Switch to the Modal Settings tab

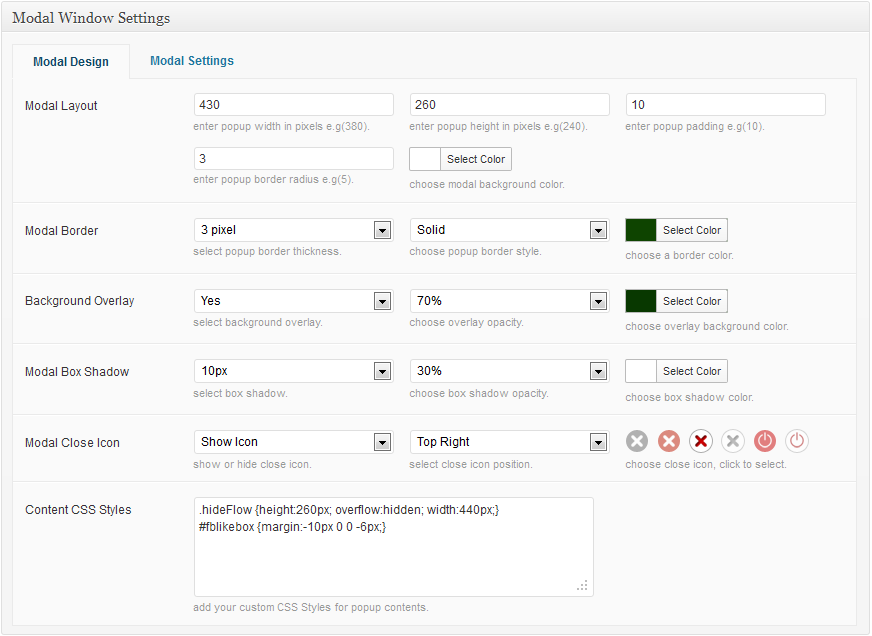click(x=192, y=61)
